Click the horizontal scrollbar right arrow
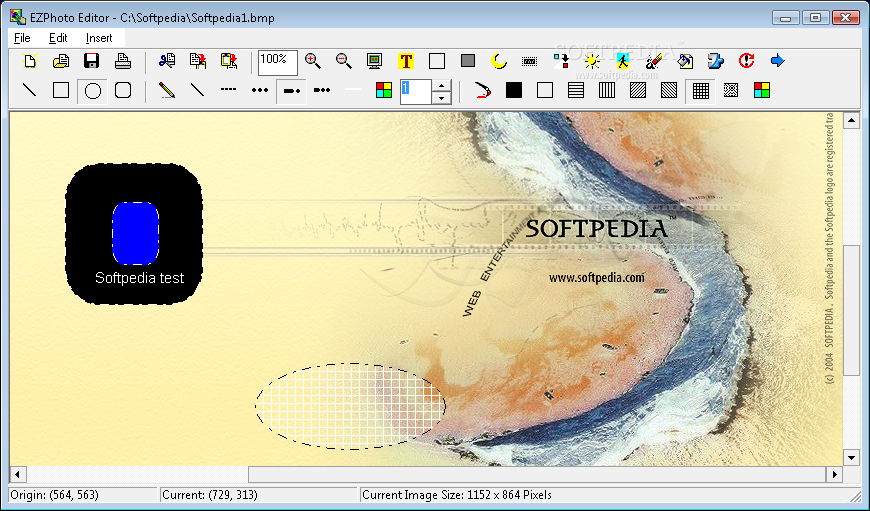The image size is (870, 511). click(x=834, y=474)
